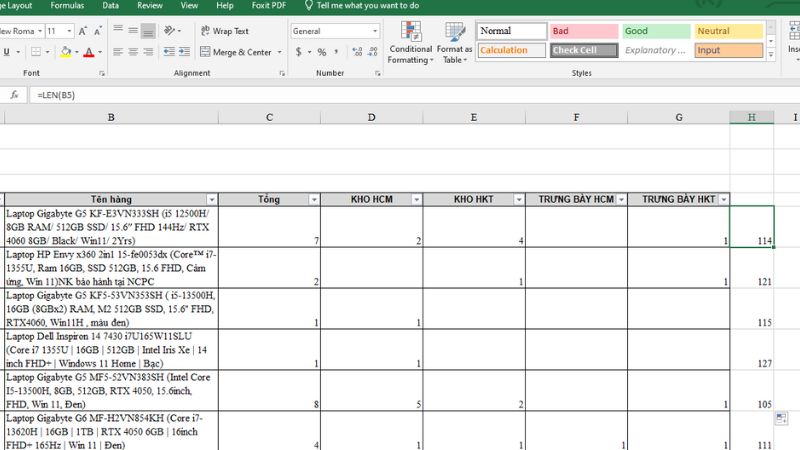Apply the Neutral cell style
This screenshot has height=450, width=800.
click(x=729, y=31)
